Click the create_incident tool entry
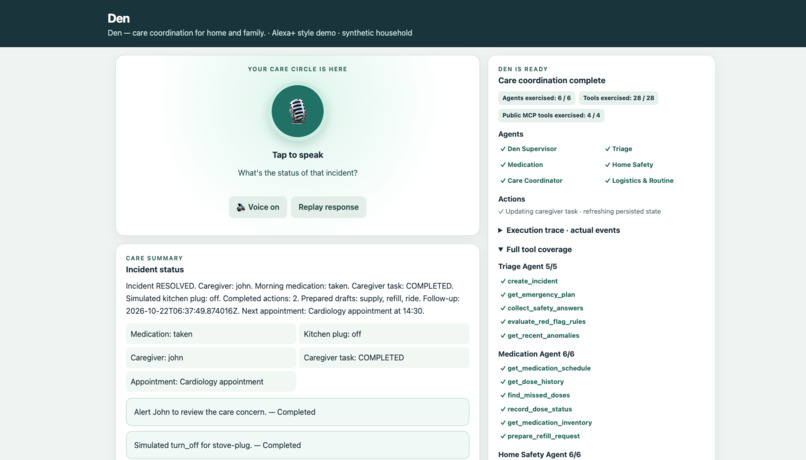Viewport: 806px width, 460px height. tap(529, 281)
